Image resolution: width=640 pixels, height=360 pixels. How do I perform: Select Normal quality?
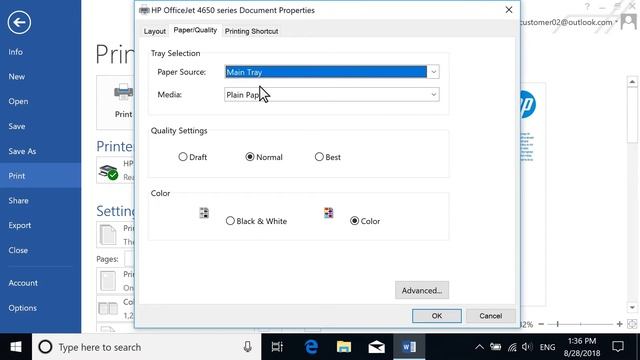click(249, 157)
